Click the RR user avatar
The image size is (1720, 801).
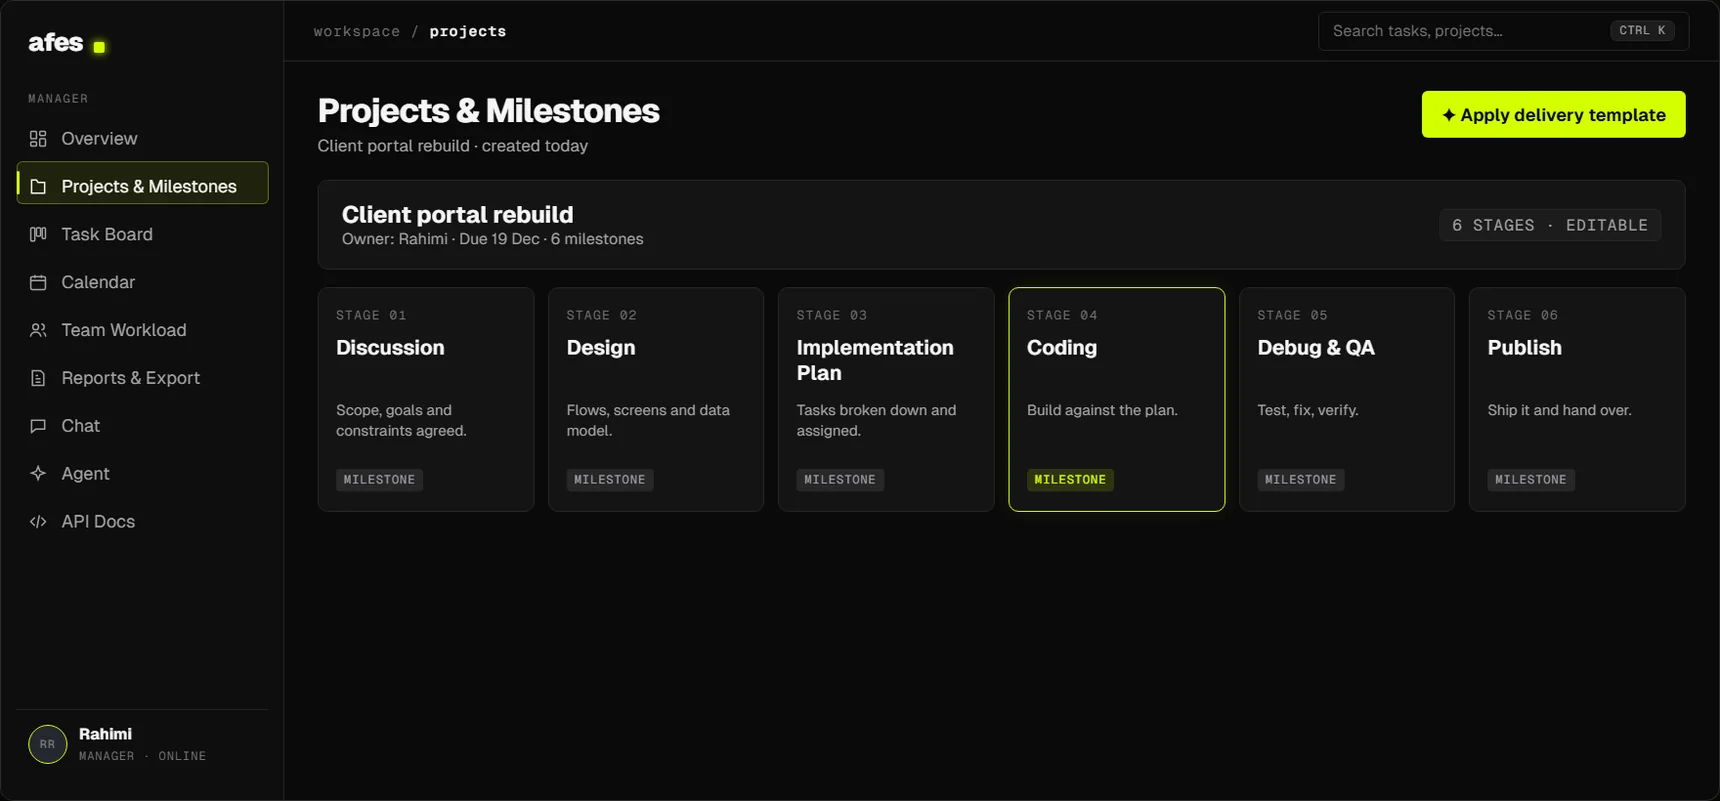[x=47, y=744]
